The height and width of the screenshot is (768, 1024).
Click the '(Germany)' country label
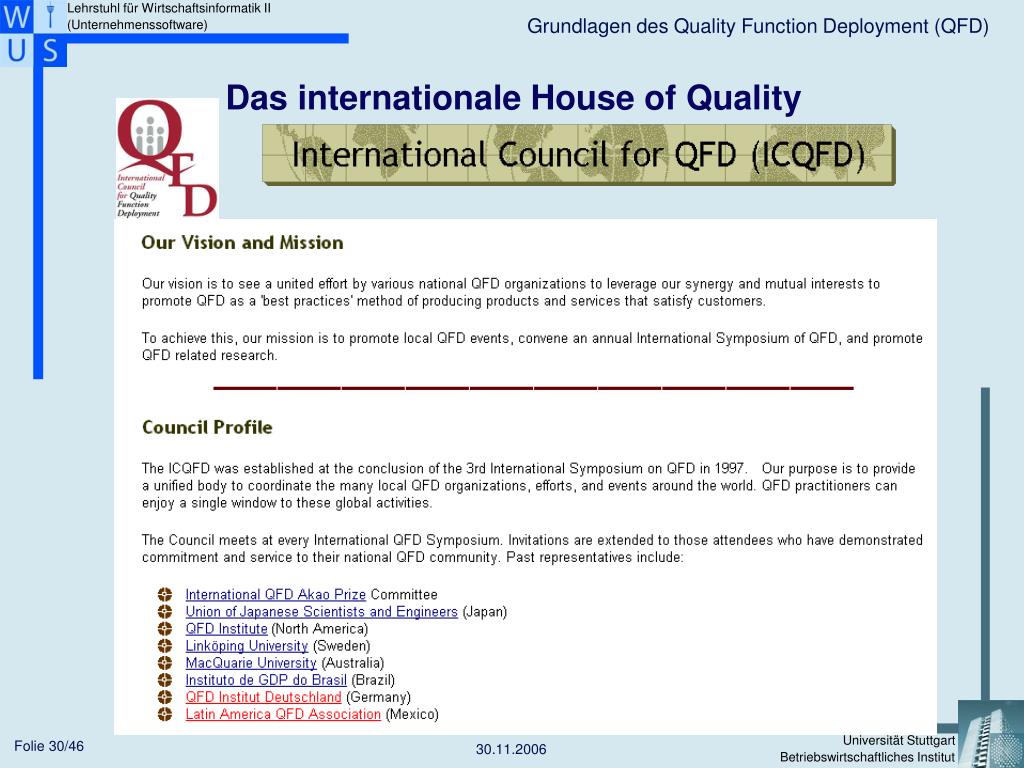pyautogui.click(x=378, y=697)
